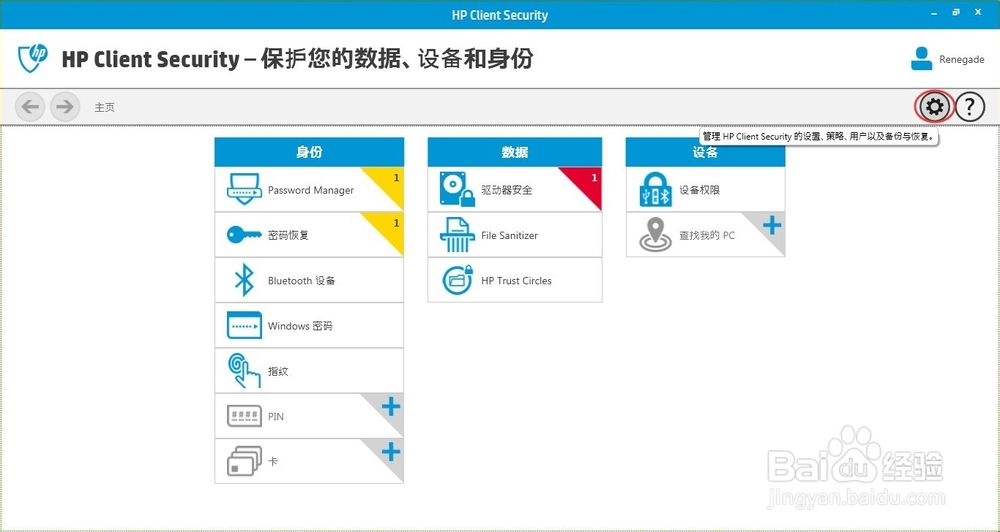Minimize the HP Client Security window
Image resolution: width=1000 pixels, height=532 pixels.
(x=934, y=11)
